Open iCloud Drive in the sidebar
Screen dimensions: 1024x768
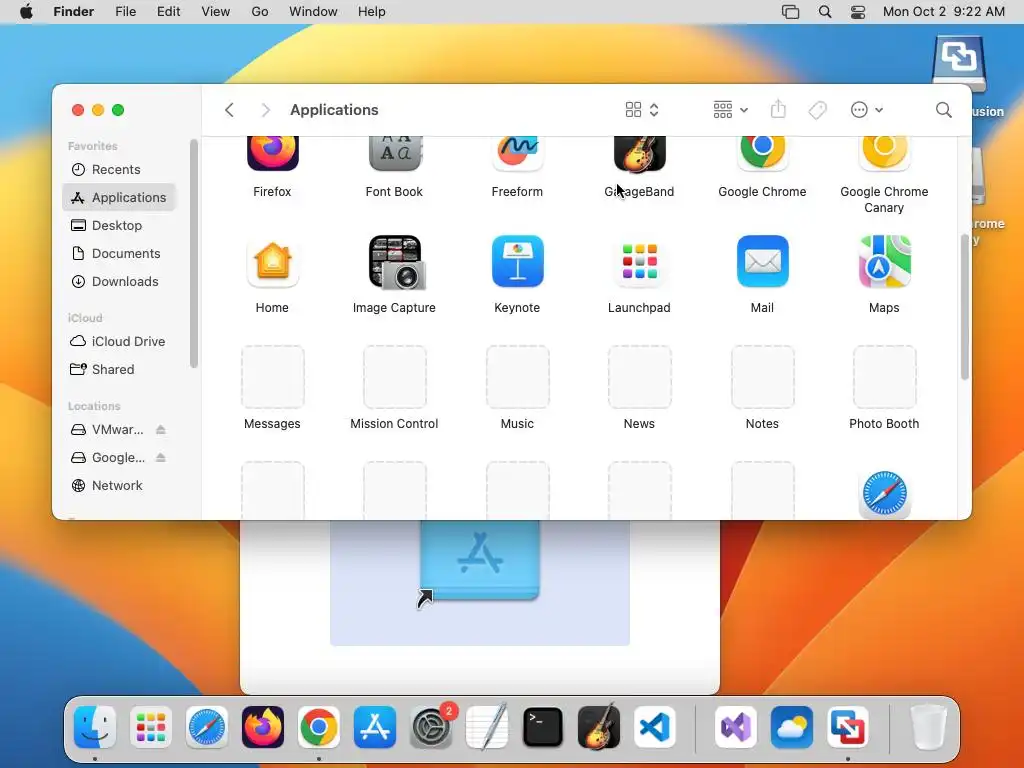click(x=119, y=342)
